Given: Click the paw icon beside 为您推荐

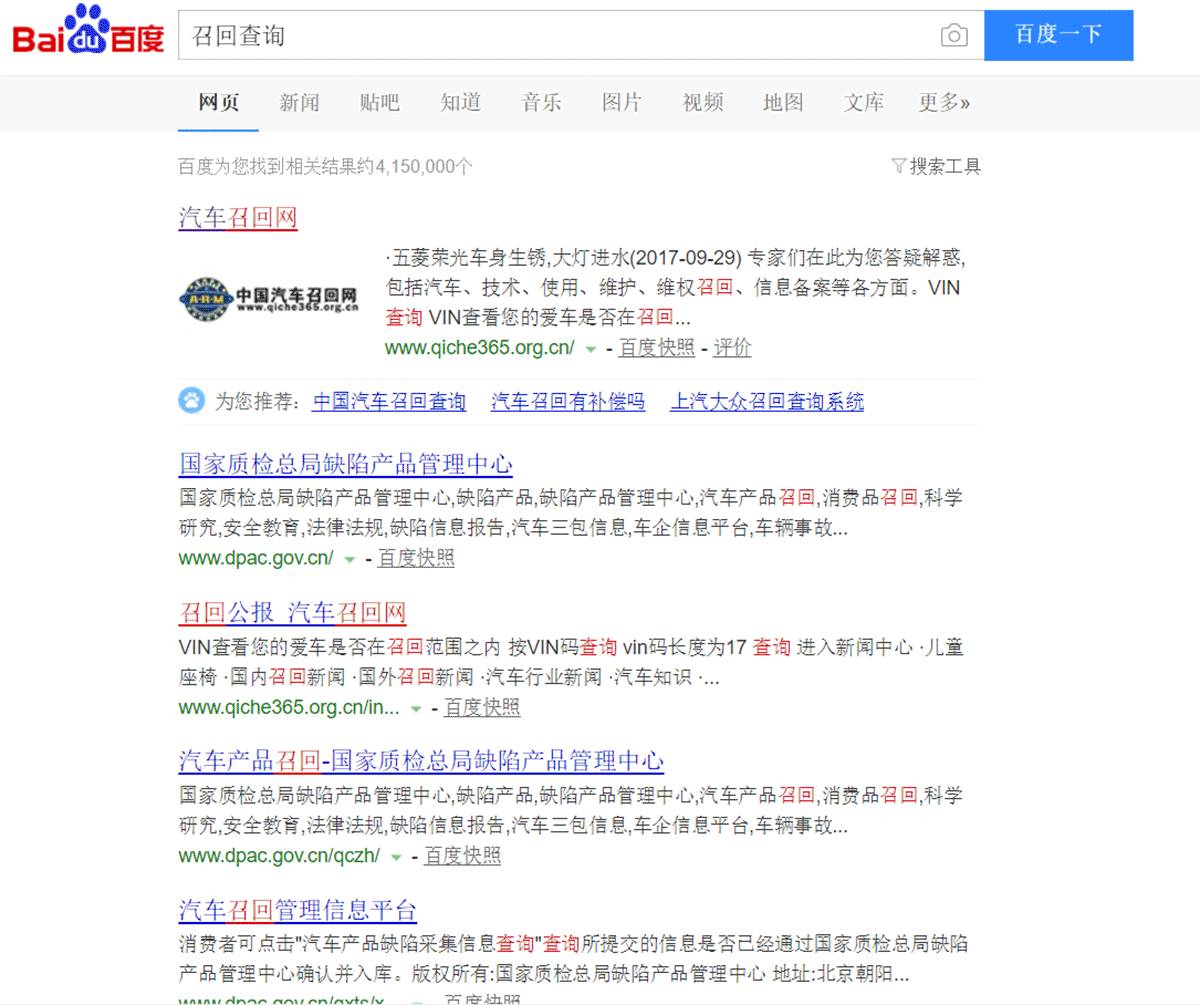Looking at the screenshot, I should pyautogui.click(x=191, y=401).
